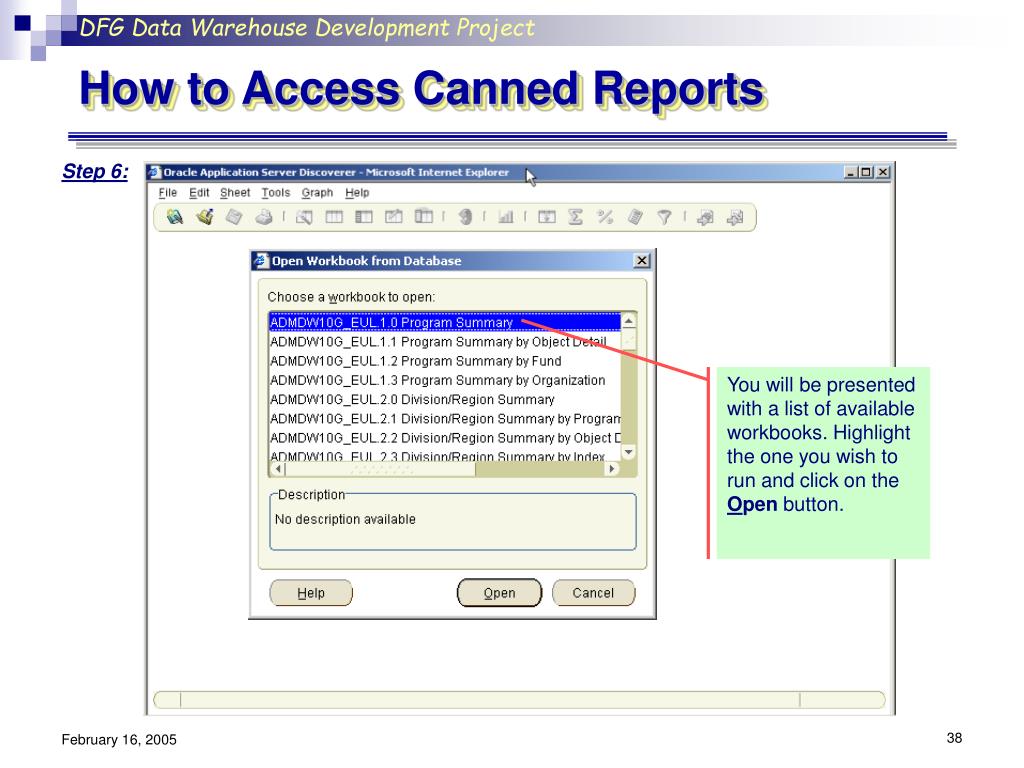Image resolution: width=1024 pixels, height=768 pixels.
Task: Click the Open button
Action: [500, 592]
